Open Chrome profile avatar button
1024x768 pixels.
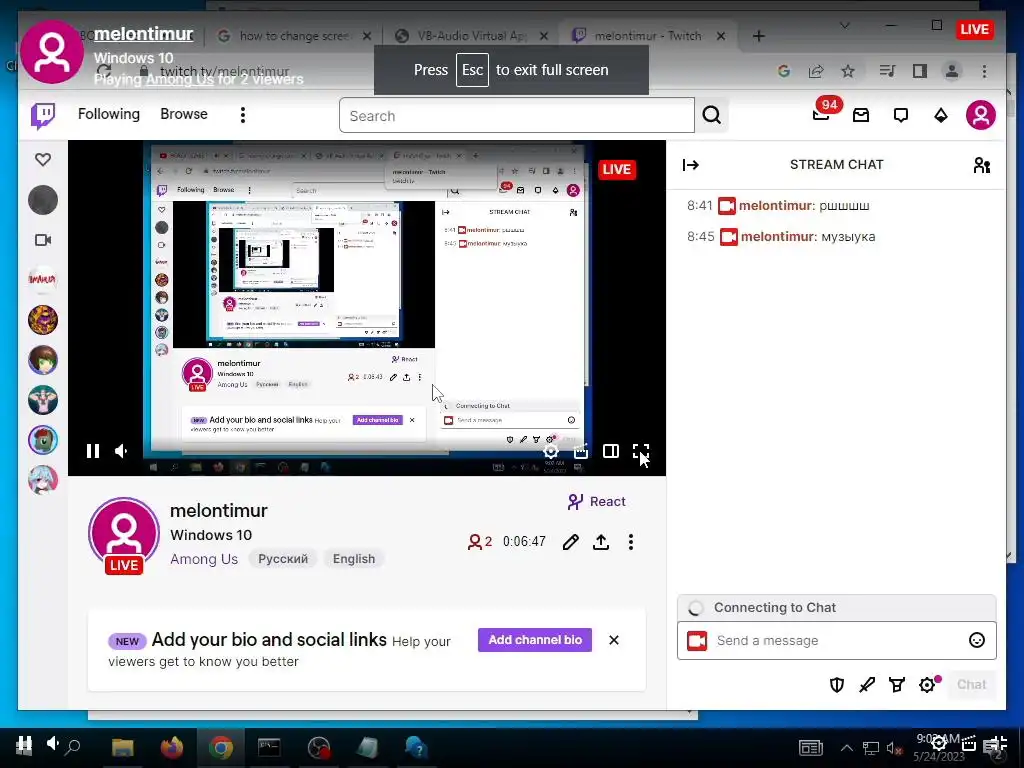point(952,71)
